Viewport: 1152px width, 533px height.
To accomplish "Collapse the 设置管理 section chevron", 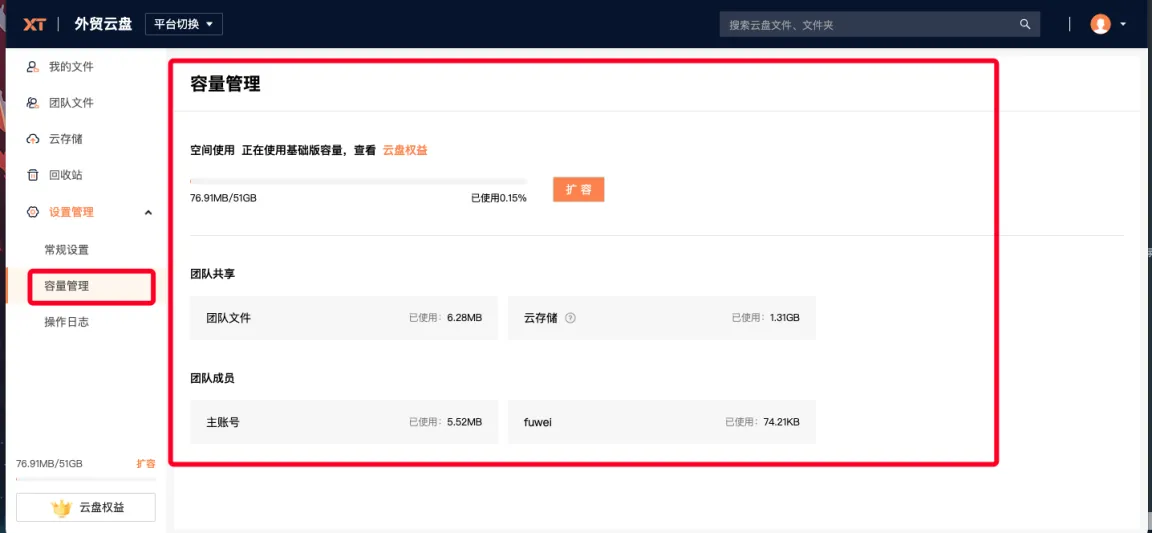I will coord(149,212).
